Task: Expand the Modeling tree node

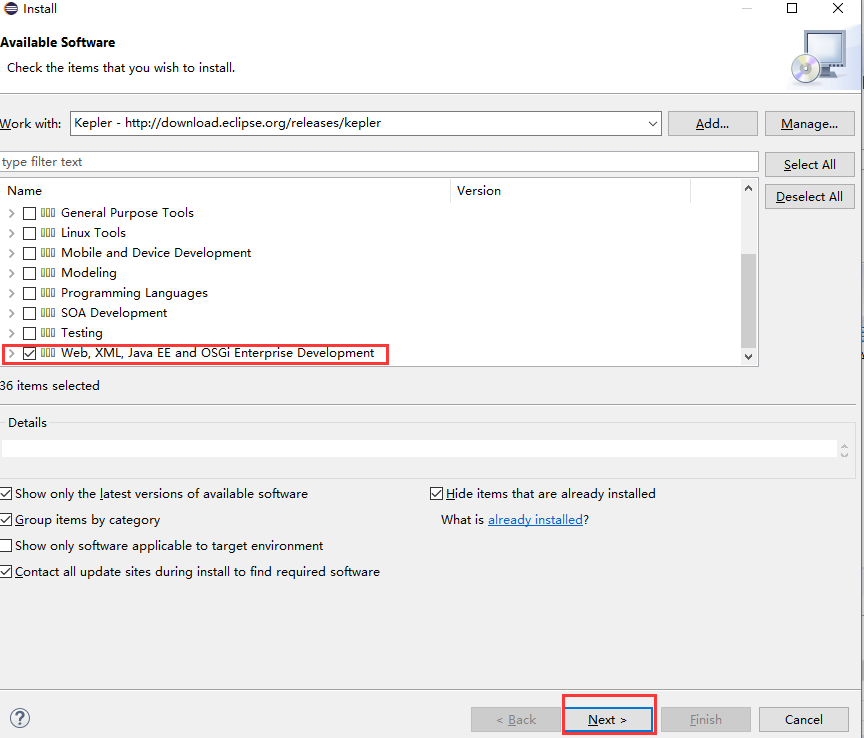Action: pos(12,273)
